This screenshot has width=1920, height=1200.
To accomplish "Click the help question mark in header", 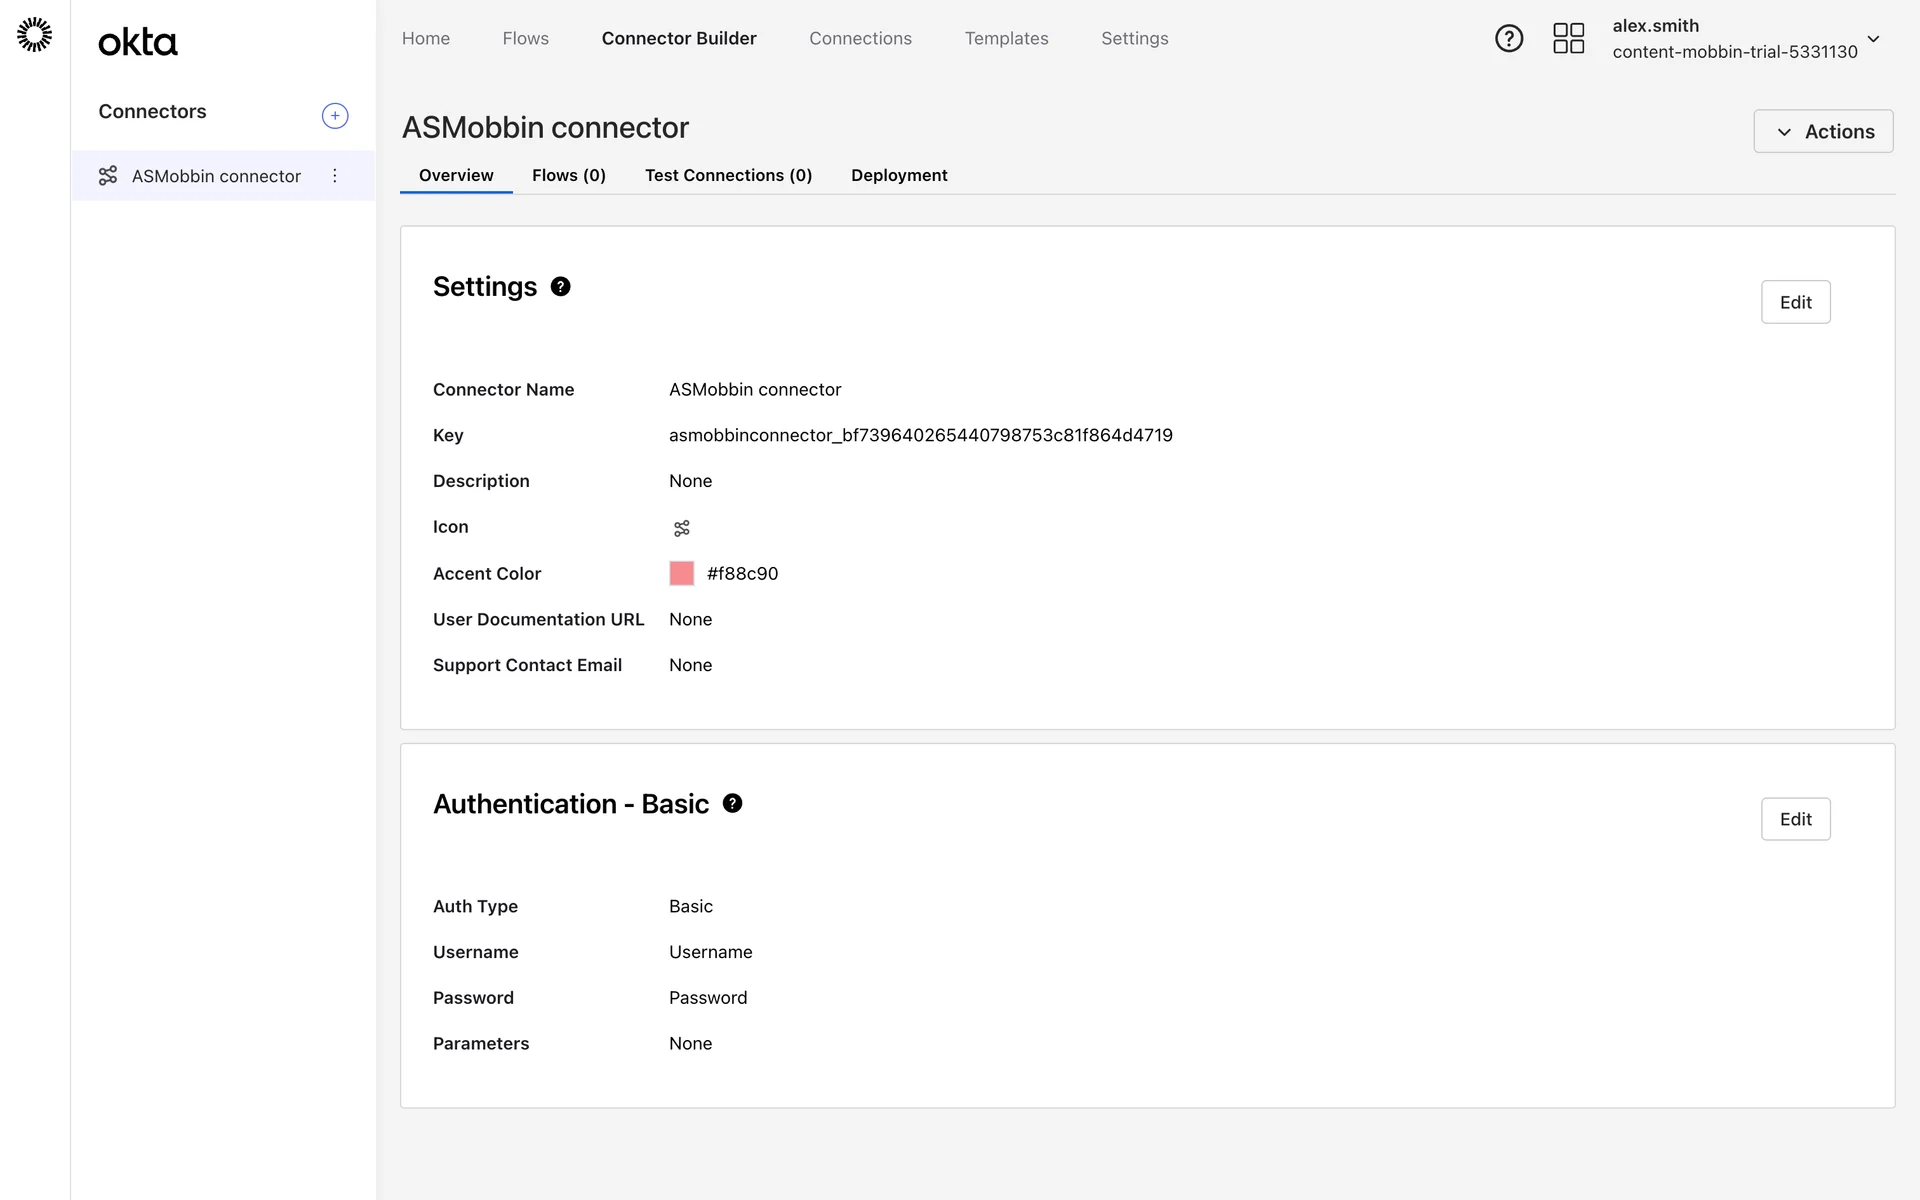I will [x=1508, y=39].
